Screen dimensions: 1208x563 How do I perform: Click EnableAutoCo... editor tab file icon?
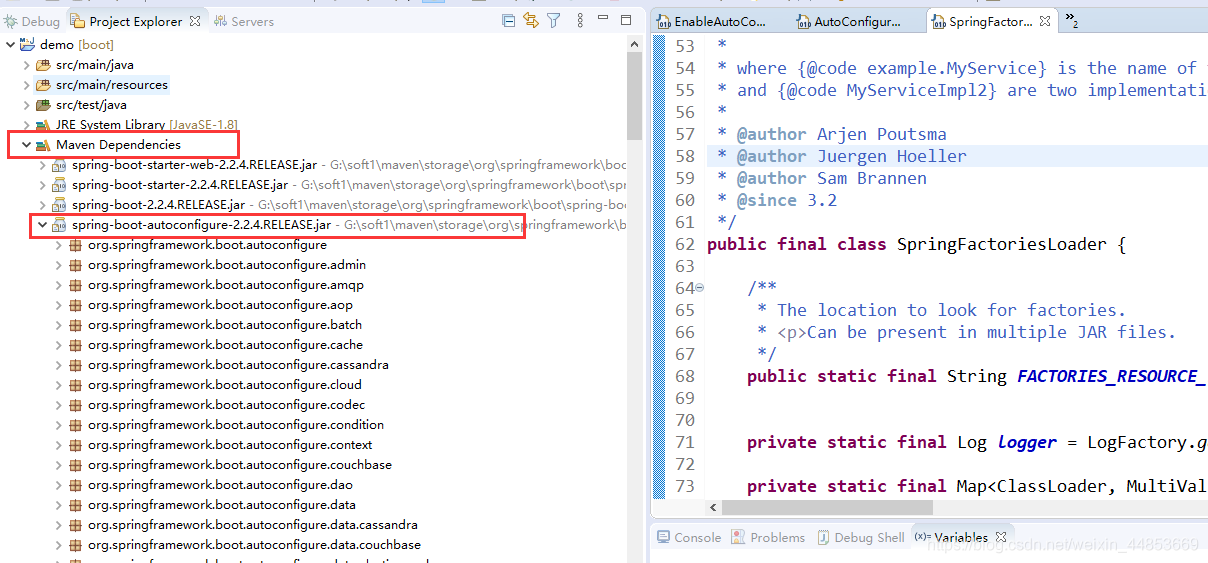click(x=664, y=21)
